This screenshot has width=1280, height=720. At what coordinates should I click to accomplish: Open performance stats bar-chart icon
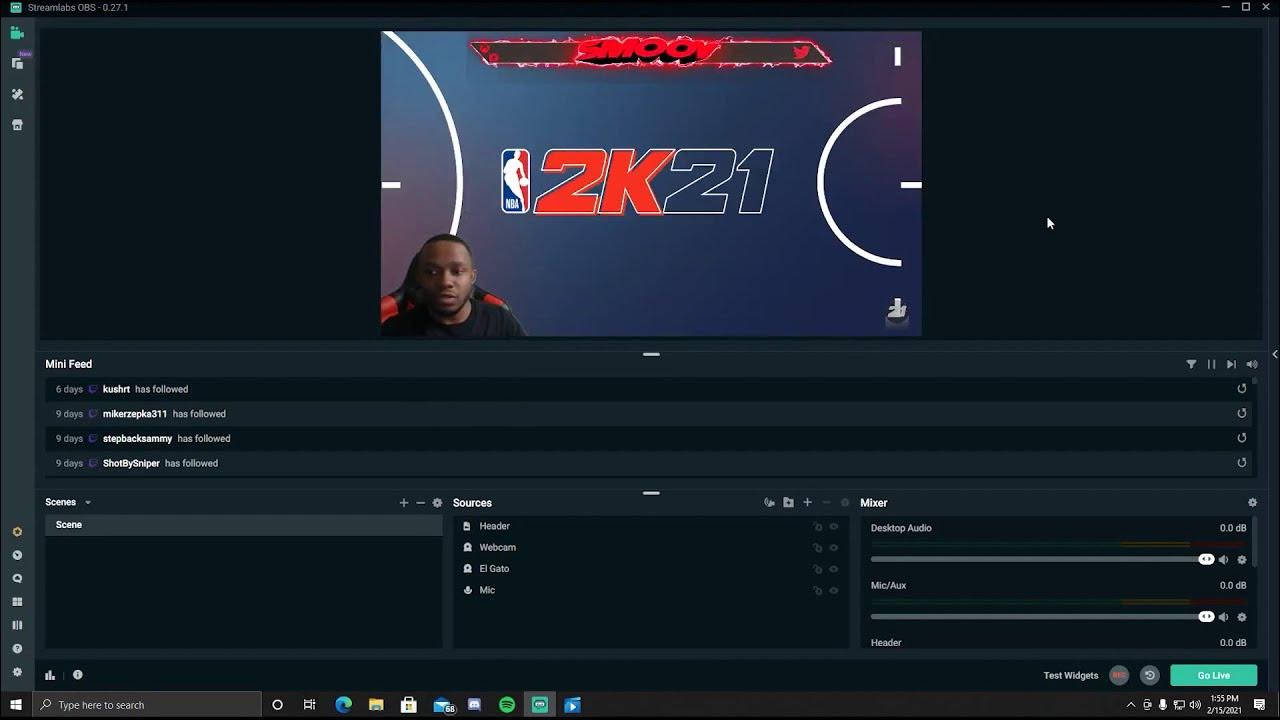[50, 676]
